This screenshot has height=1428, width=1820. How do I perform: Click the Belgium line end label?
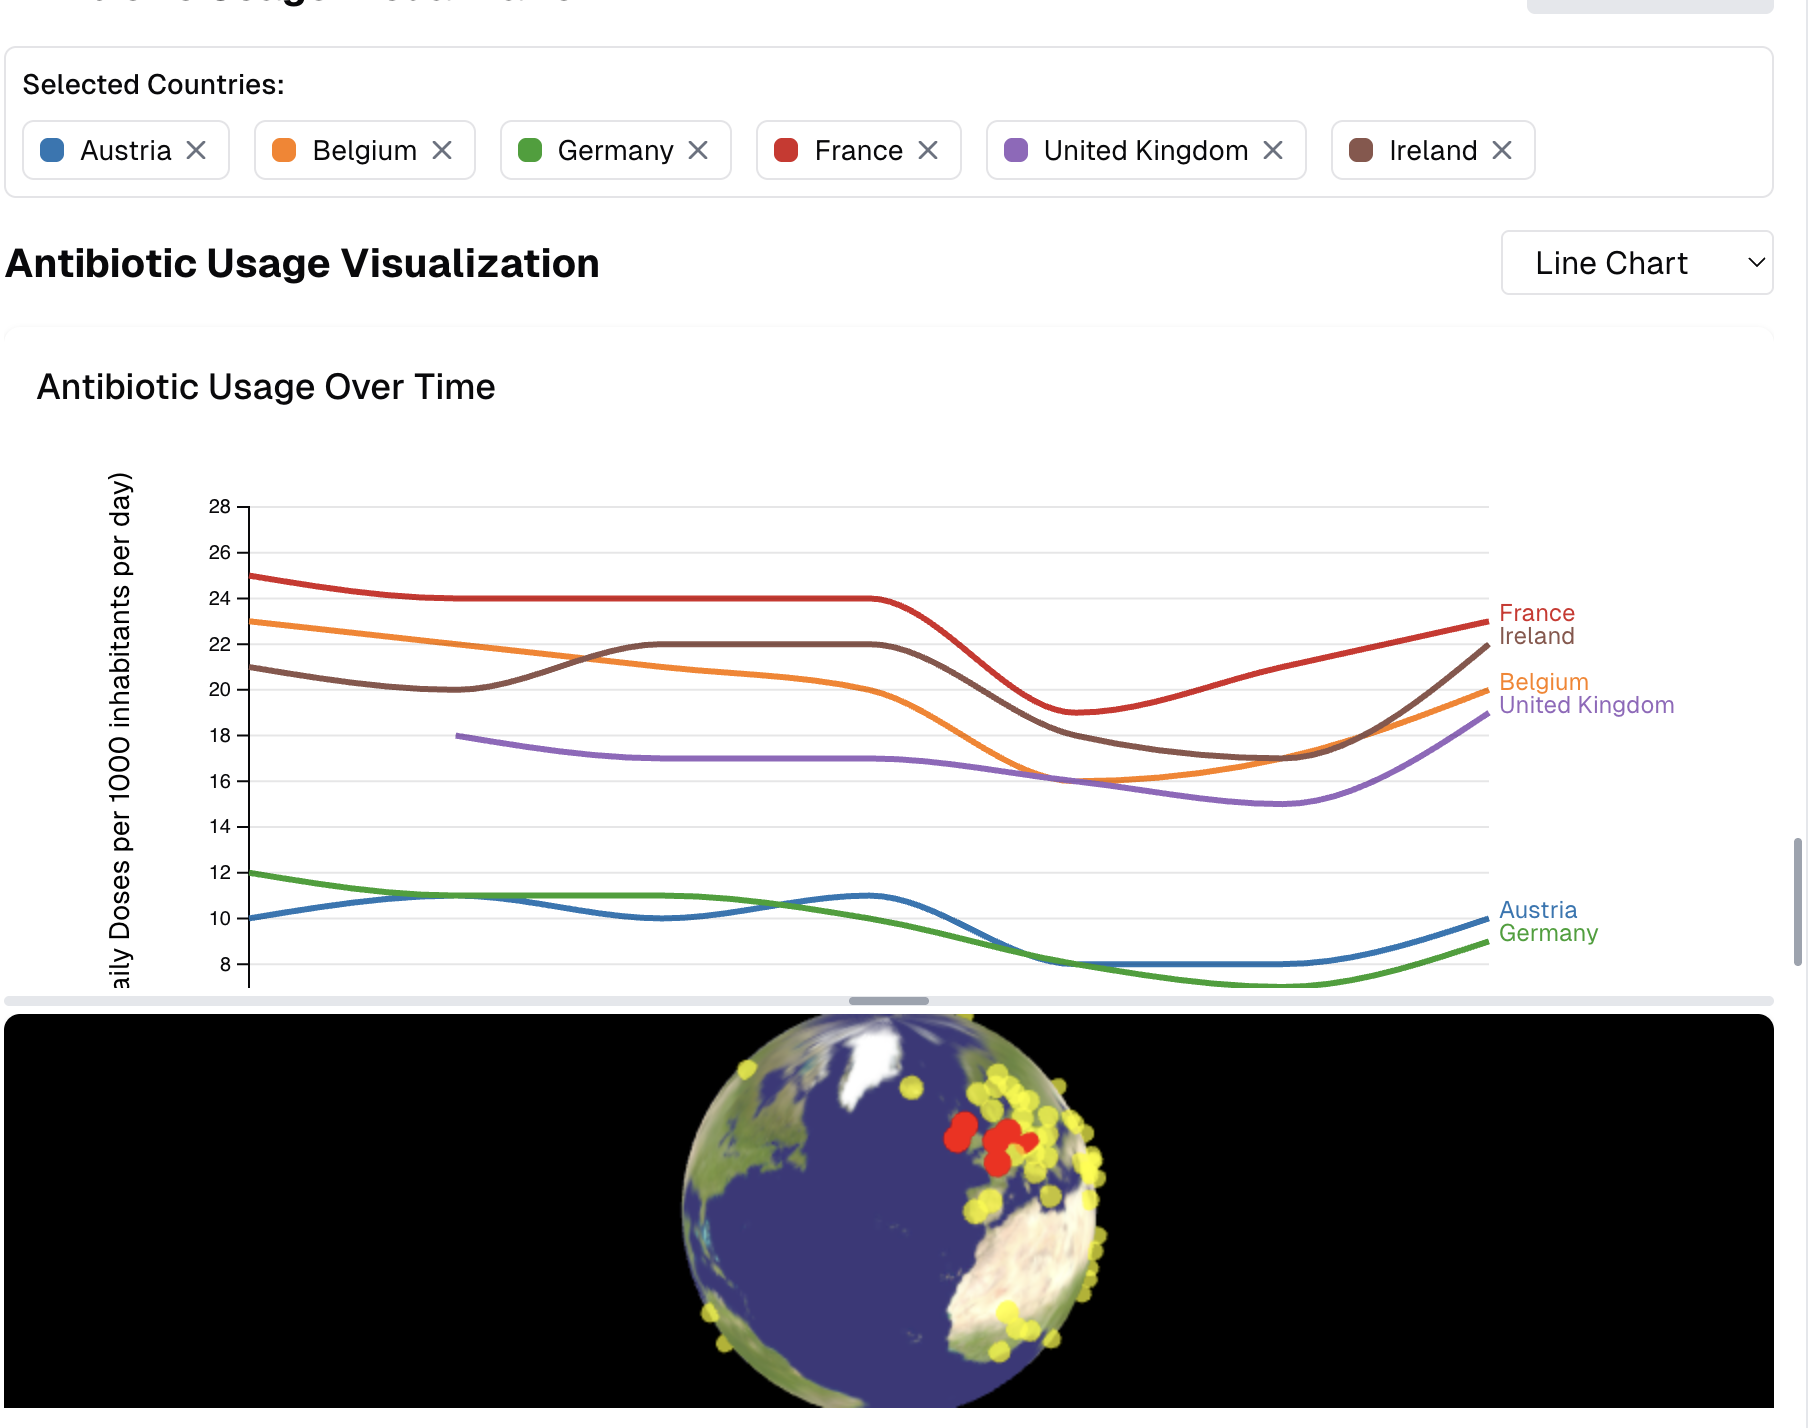1544,682
